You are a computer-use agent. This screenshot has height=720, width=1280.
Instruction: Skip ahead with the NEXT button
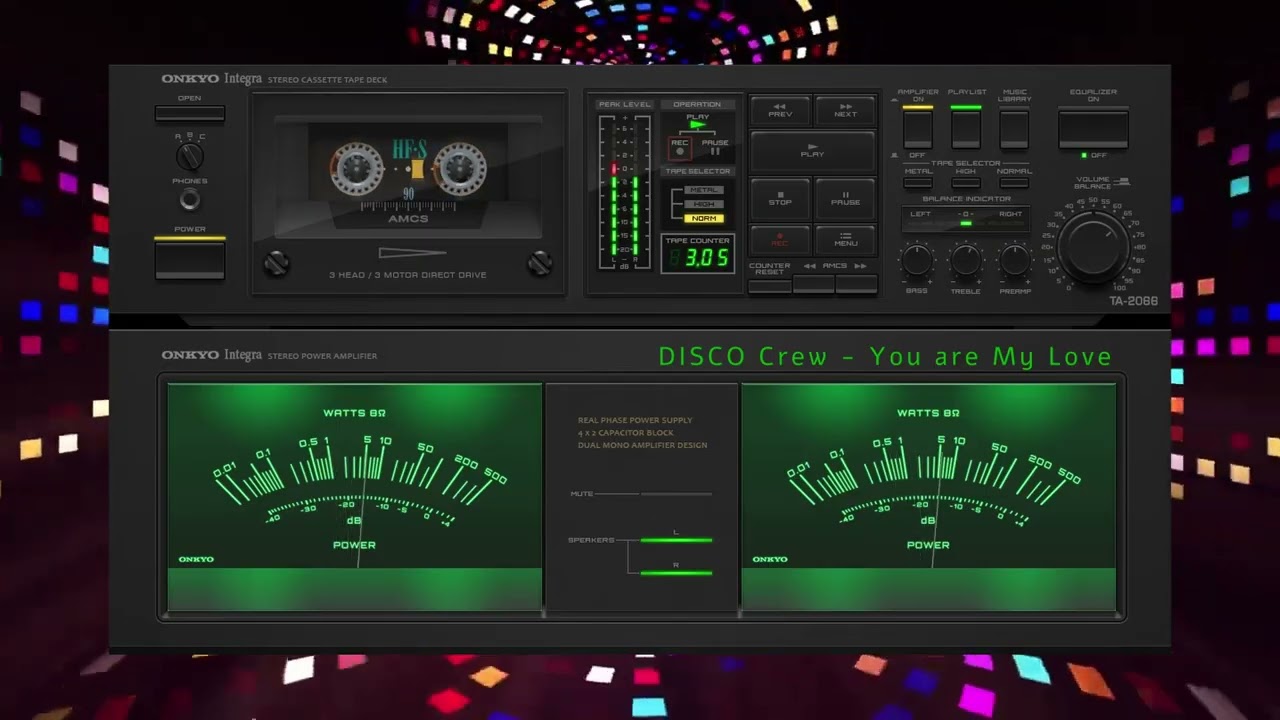[x=845, y=110]
